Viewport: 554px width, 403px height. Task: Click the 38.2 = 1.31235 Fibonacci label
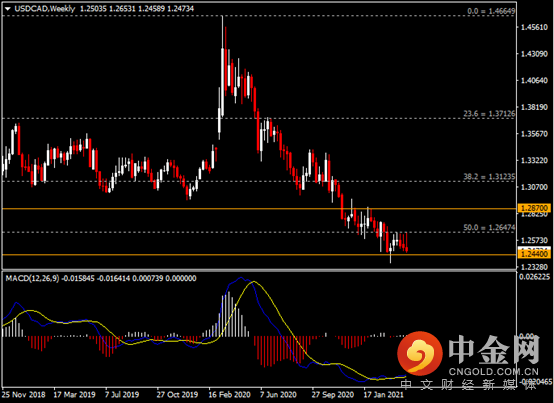(489, 177)
